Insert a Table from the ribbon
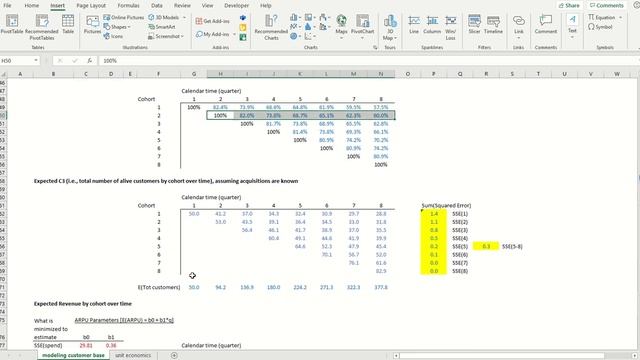Image resolution: width=640 pixels, height=360 pixels. coord(68,24)
